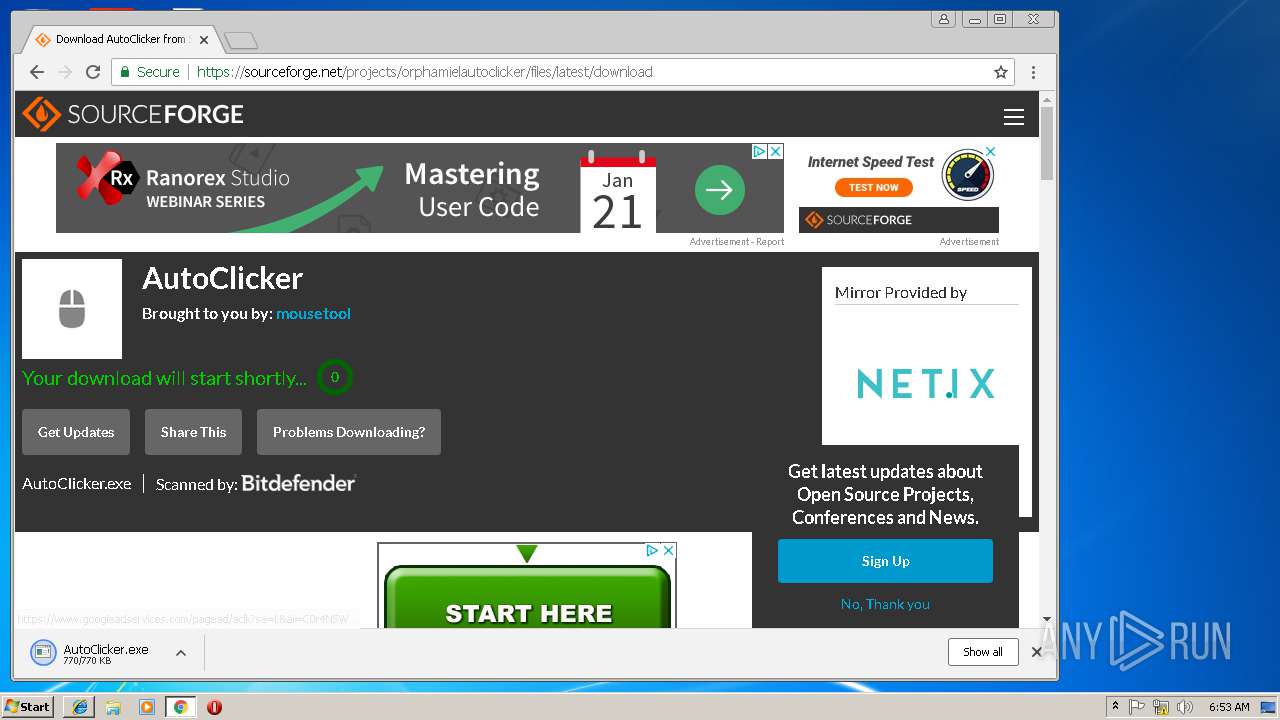
Task: Bookmark this page with star icon
Action: coord(1000,72)
